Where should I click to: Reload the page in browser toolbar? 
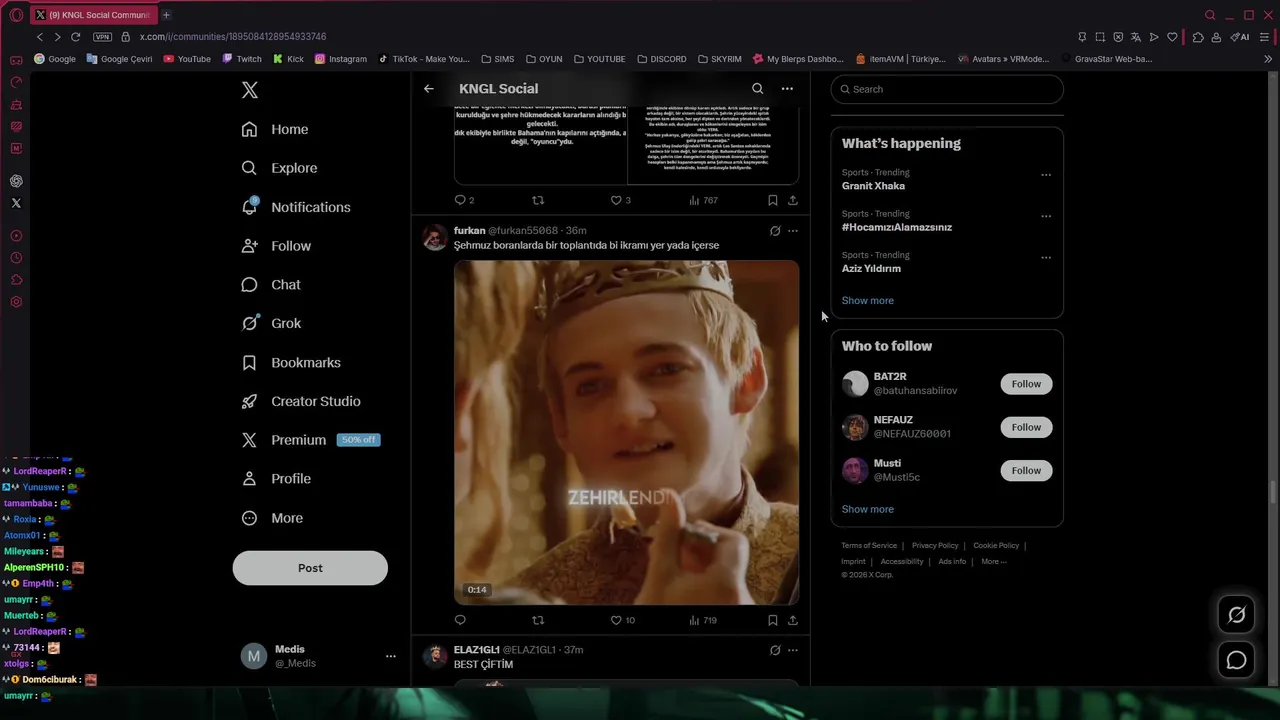[75, 37]
